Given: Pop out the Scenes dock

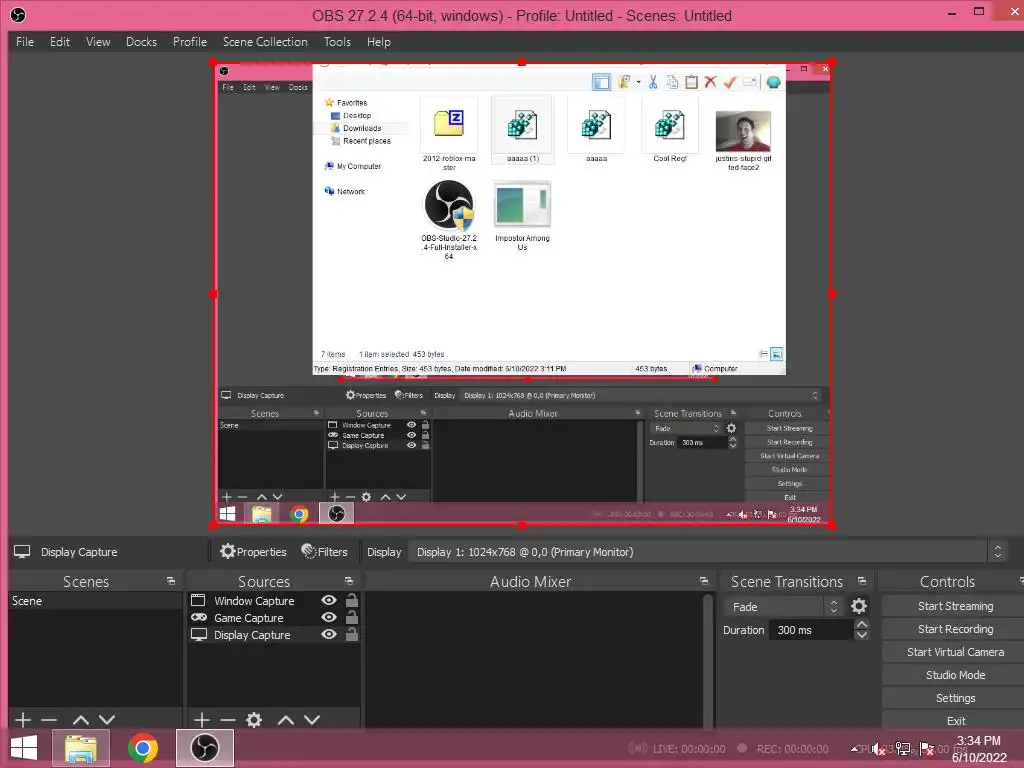Looking at the screenshot, I should click(171, 581).
